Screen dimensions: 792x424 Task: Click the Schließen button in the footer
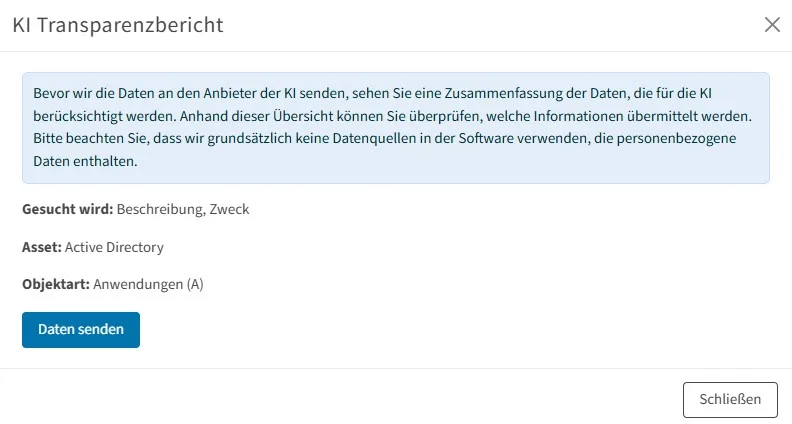(730, 399)
